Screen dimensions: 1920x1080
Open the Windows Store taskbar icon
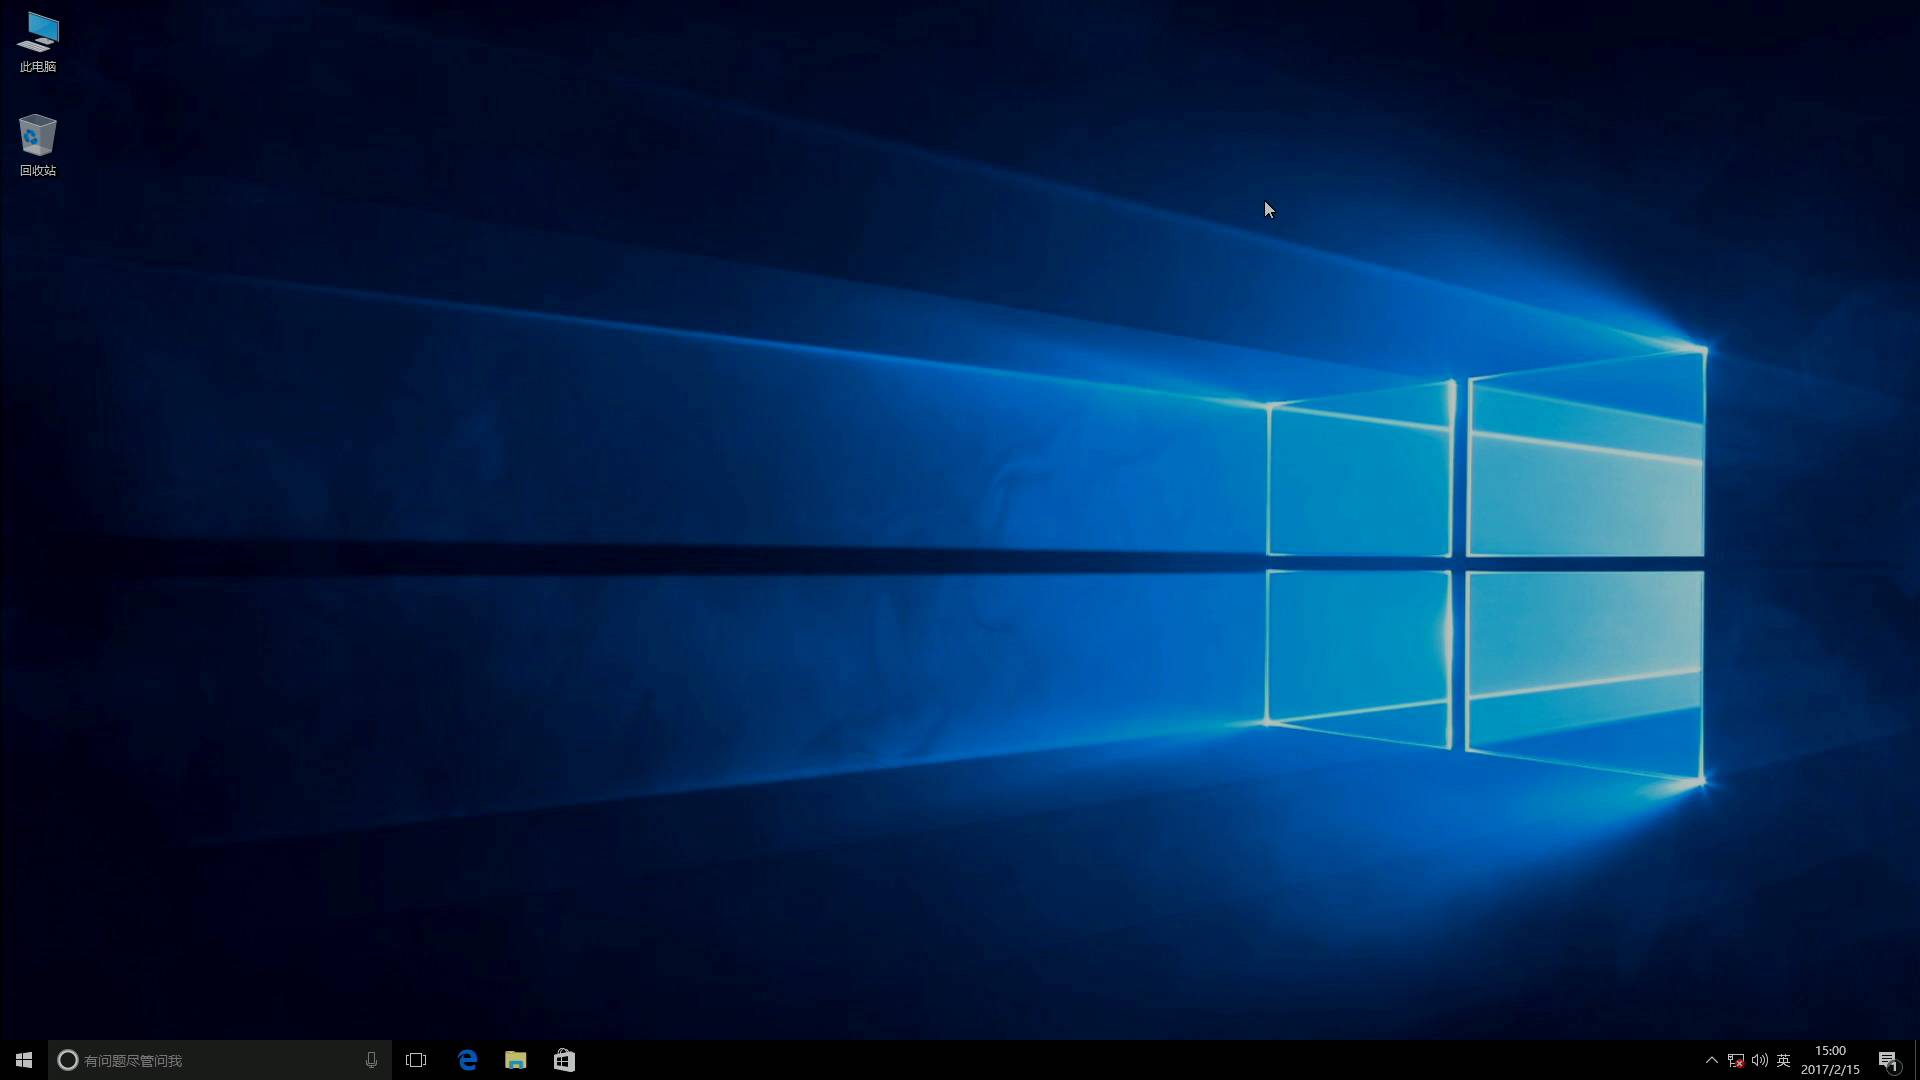tap(564, 1060)
